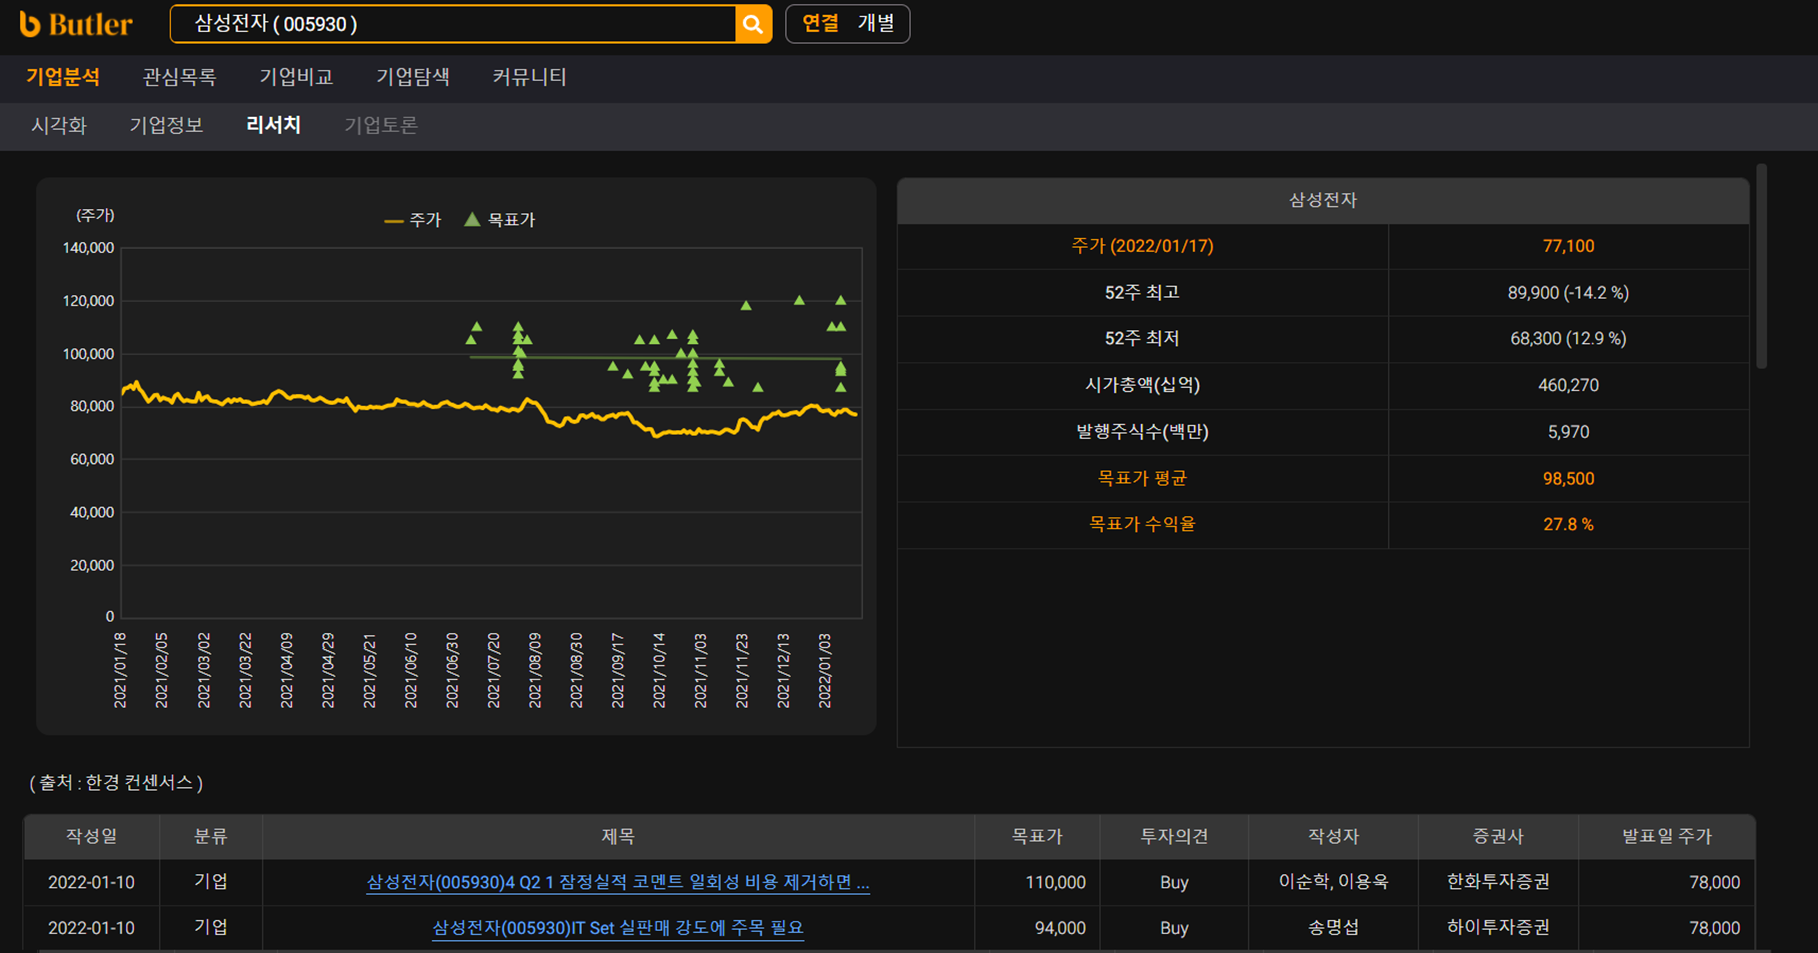The height and width of the screenshot is (953, 1818).
Task: Click the 출처 : 한경 컨센서스 note
Action: click(116, 783)
